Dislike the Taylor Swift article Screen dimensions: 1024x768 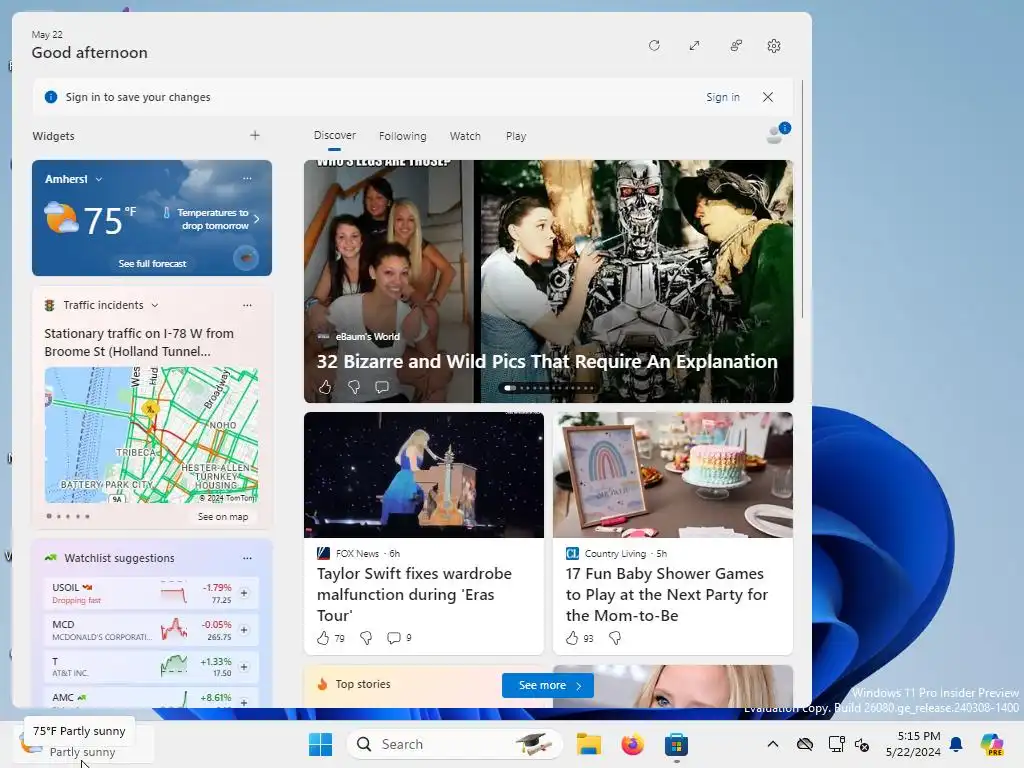366,638
